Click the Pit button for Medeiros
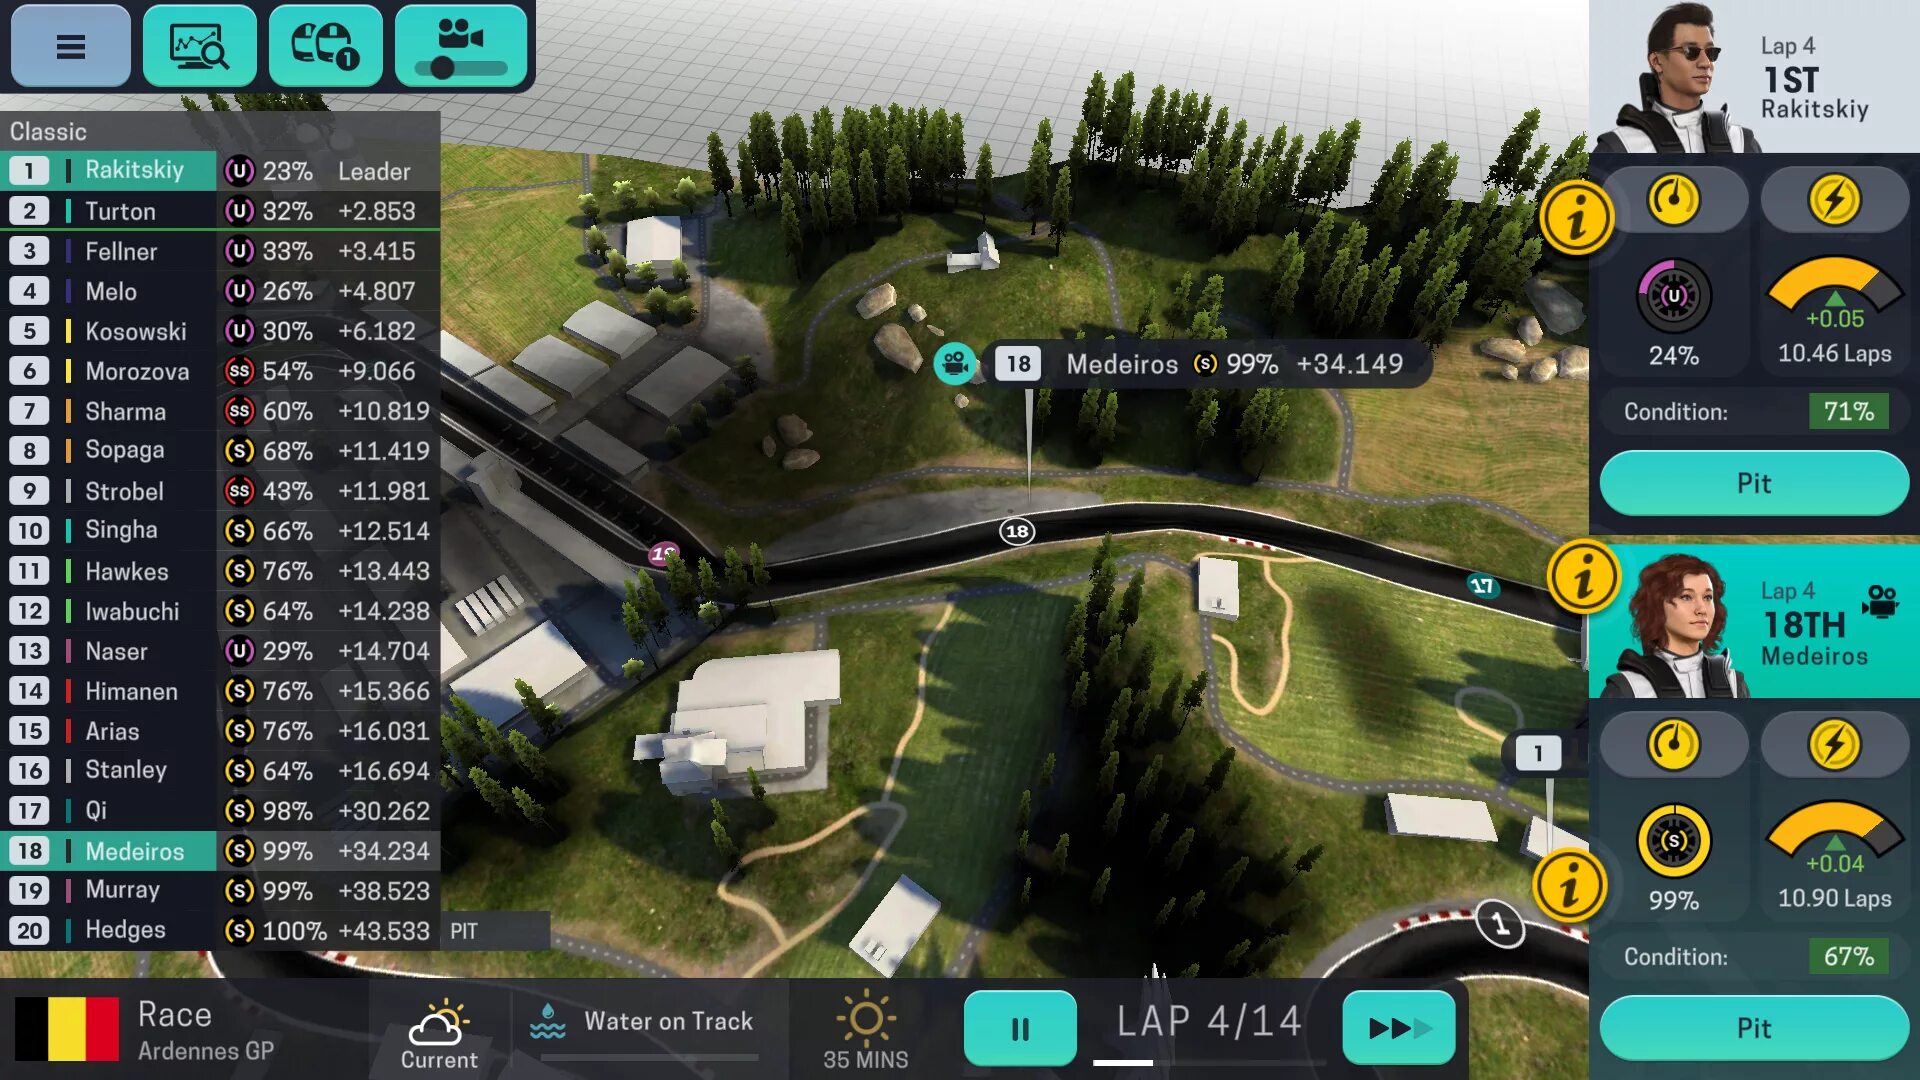 [1754, 1027]
